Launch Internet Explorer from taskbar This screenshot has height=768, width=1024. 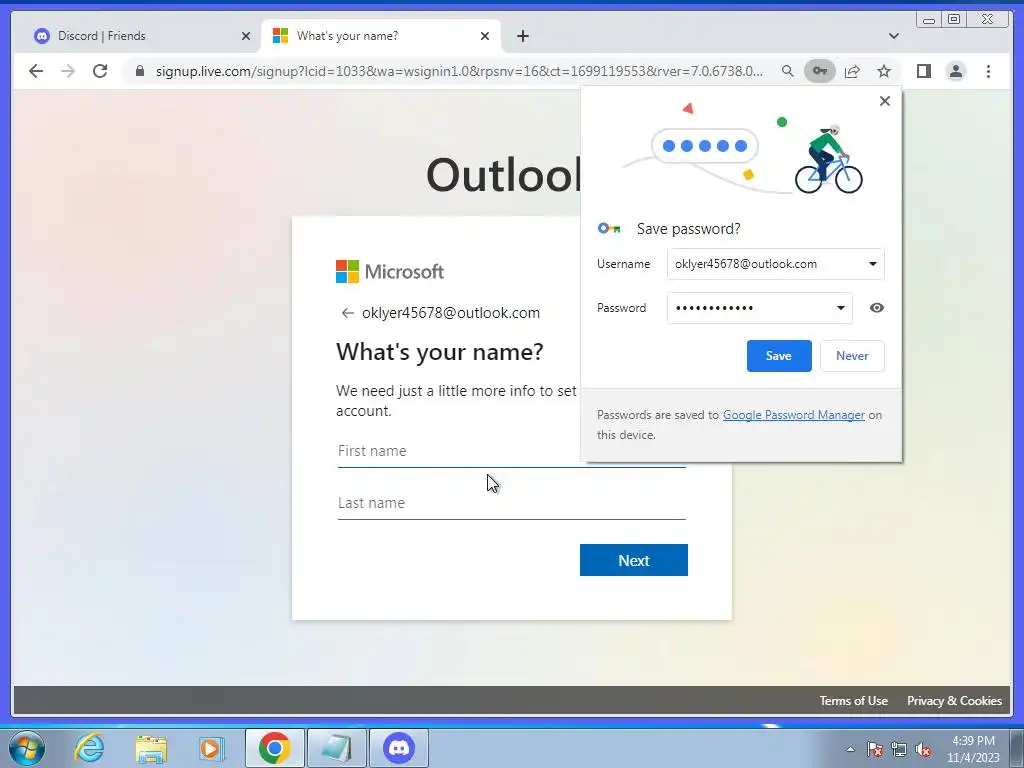[x=89, y=748]
